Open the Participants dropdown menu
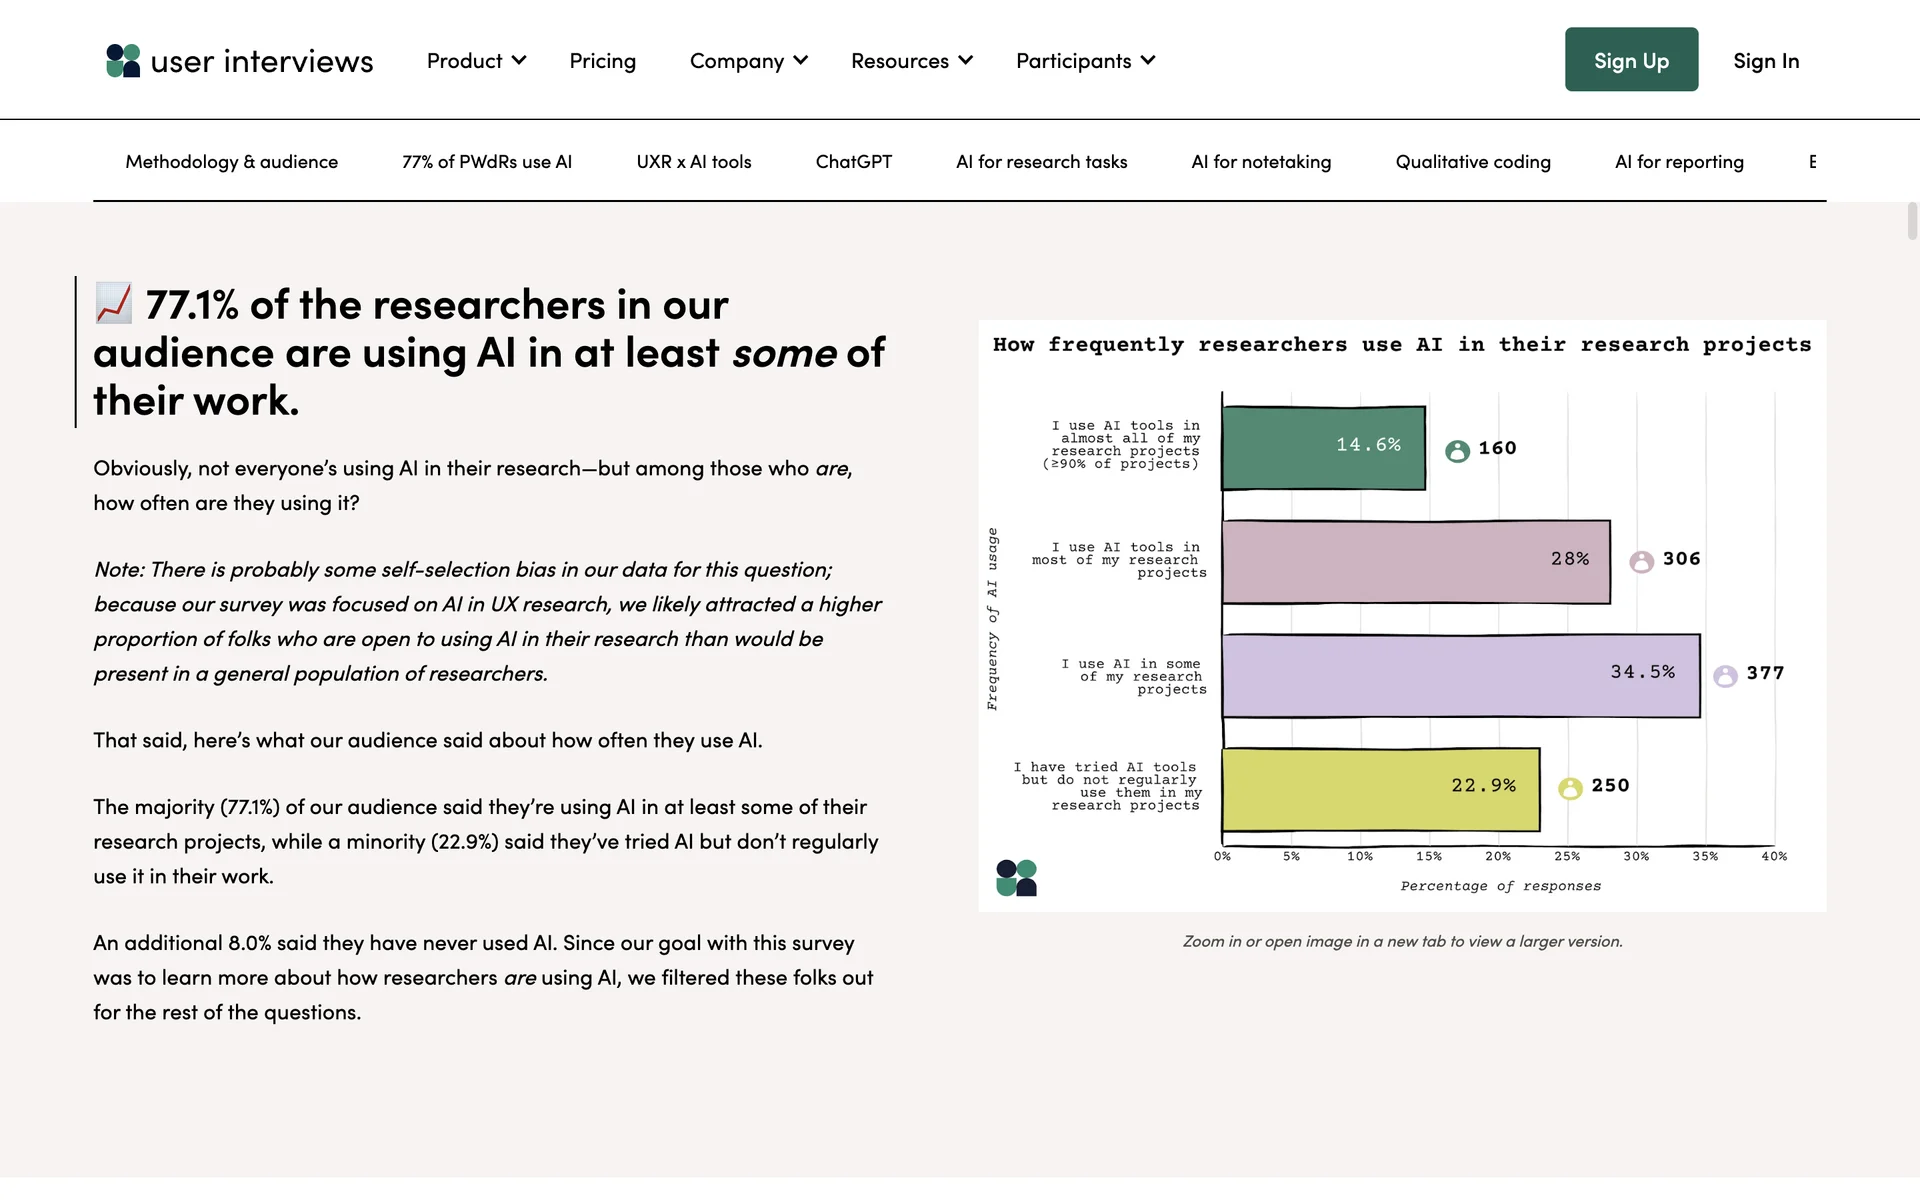Screen dimensions: 1920x1200 pyautogui.click(x=1085, y=61)
